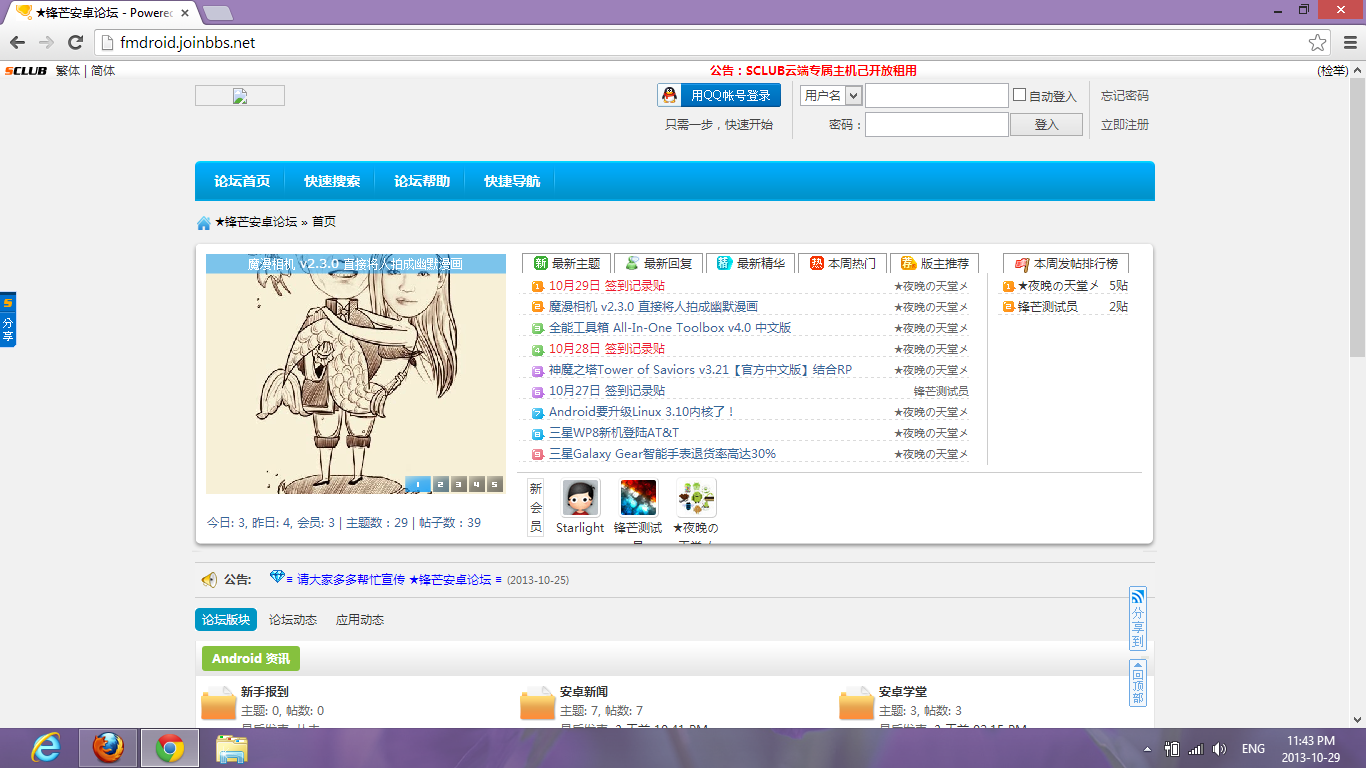Select slideshow page 5 indicator
The height and width of the screenshot is (768, 1366).
495,485
